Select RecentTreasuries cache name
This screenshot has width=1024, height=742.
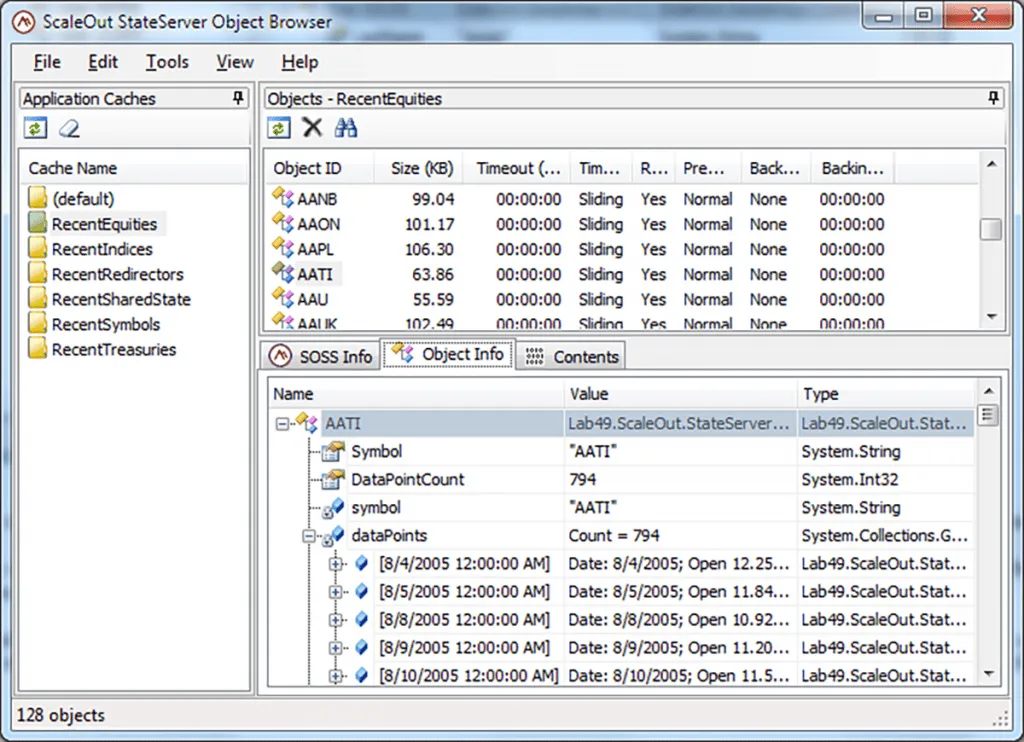tap(114, 349)
